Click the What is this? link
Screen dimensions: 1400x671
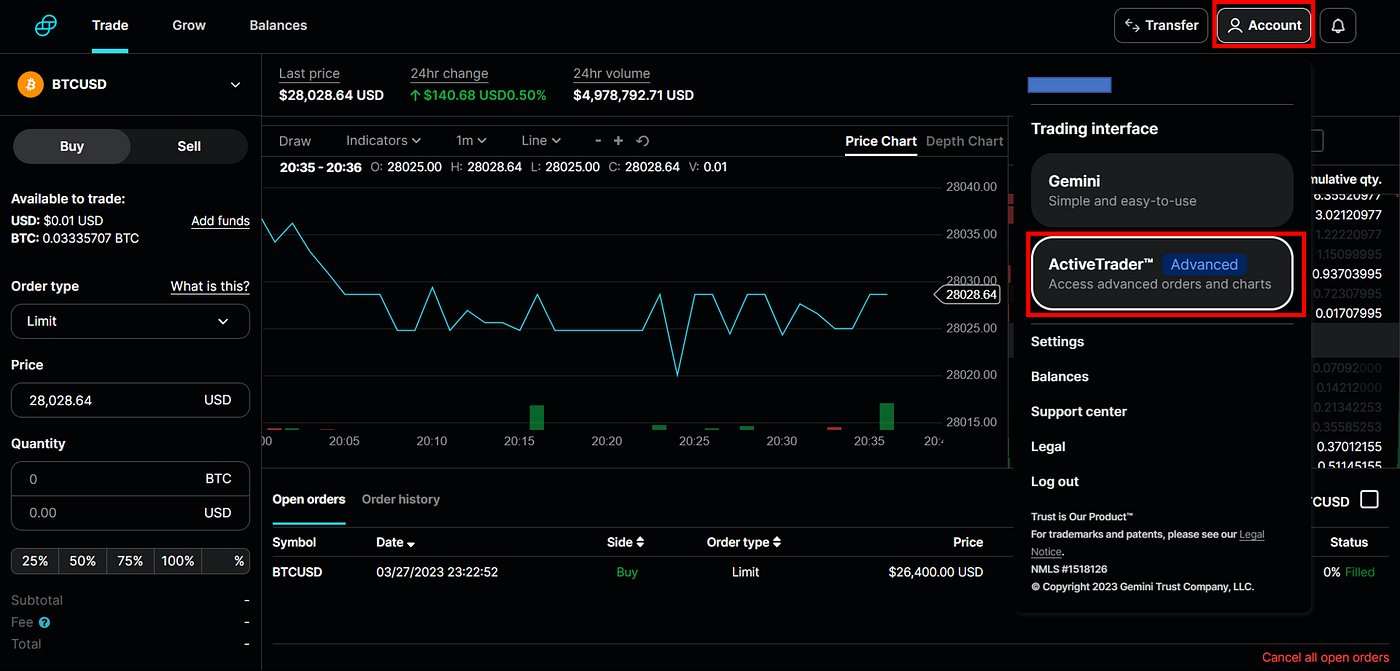[210, 286]
